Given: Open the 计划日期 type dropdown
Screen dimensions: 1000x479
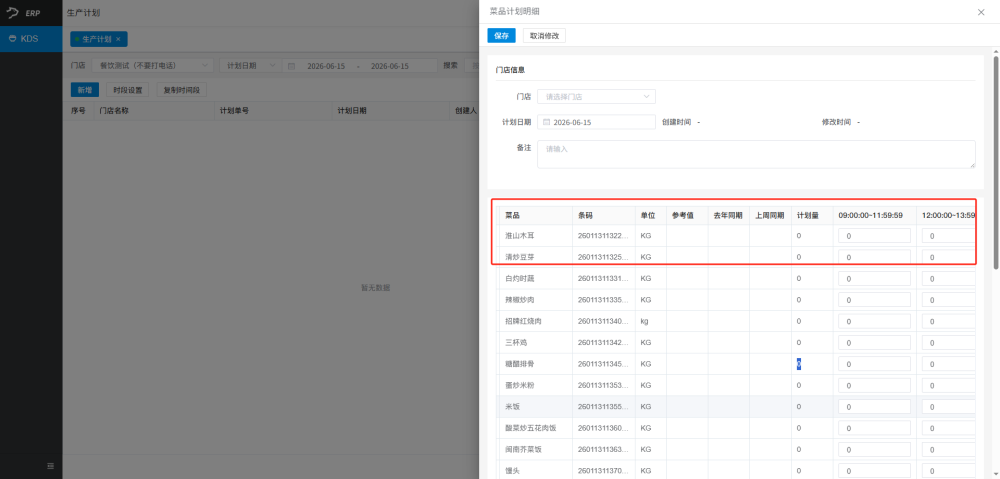Looking at the screenshot, I should pyautogui.click(x=249, y=66).
